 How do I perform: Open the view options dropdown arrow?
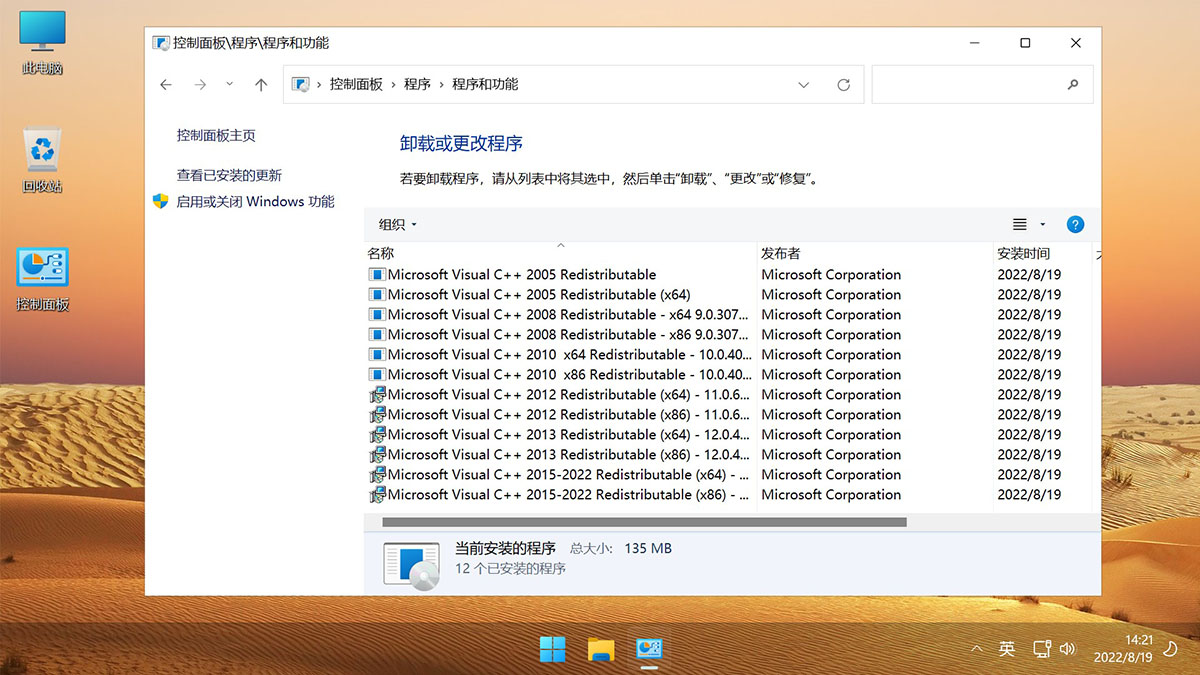tap(1042, 224)
